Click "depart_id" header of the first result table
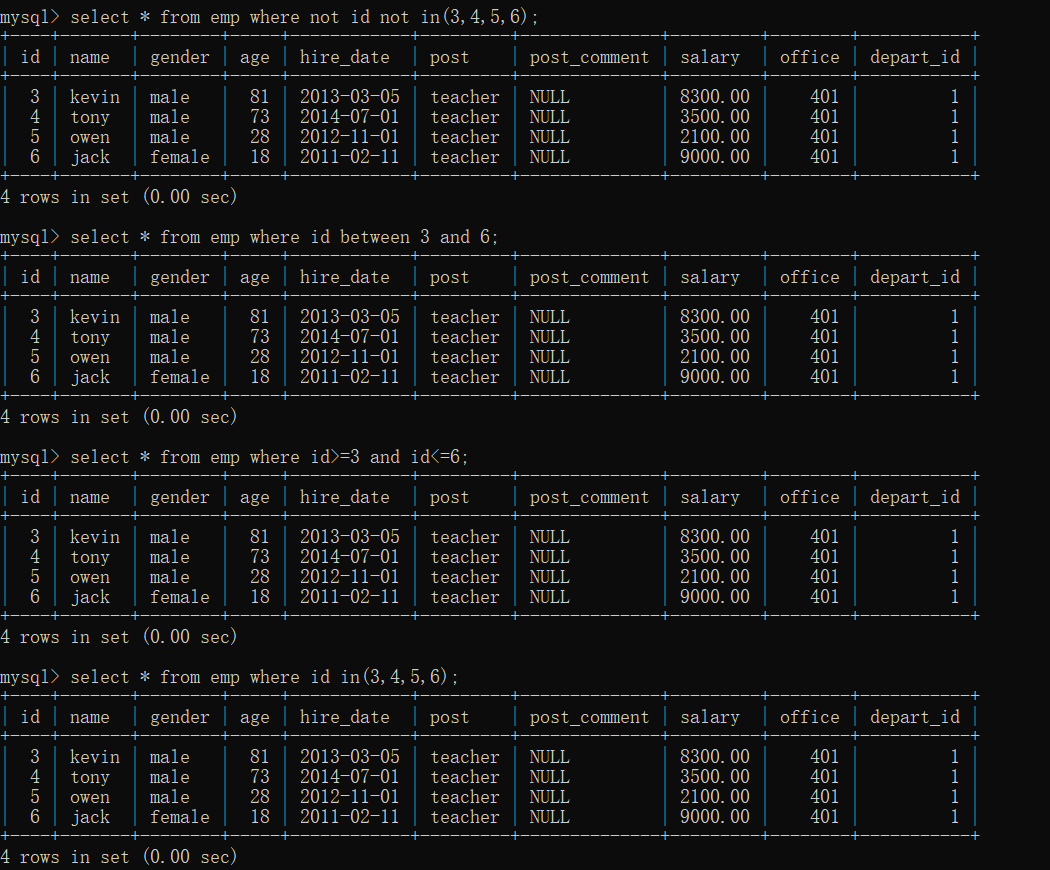The image size is (1050, 870). click(915, 58)
